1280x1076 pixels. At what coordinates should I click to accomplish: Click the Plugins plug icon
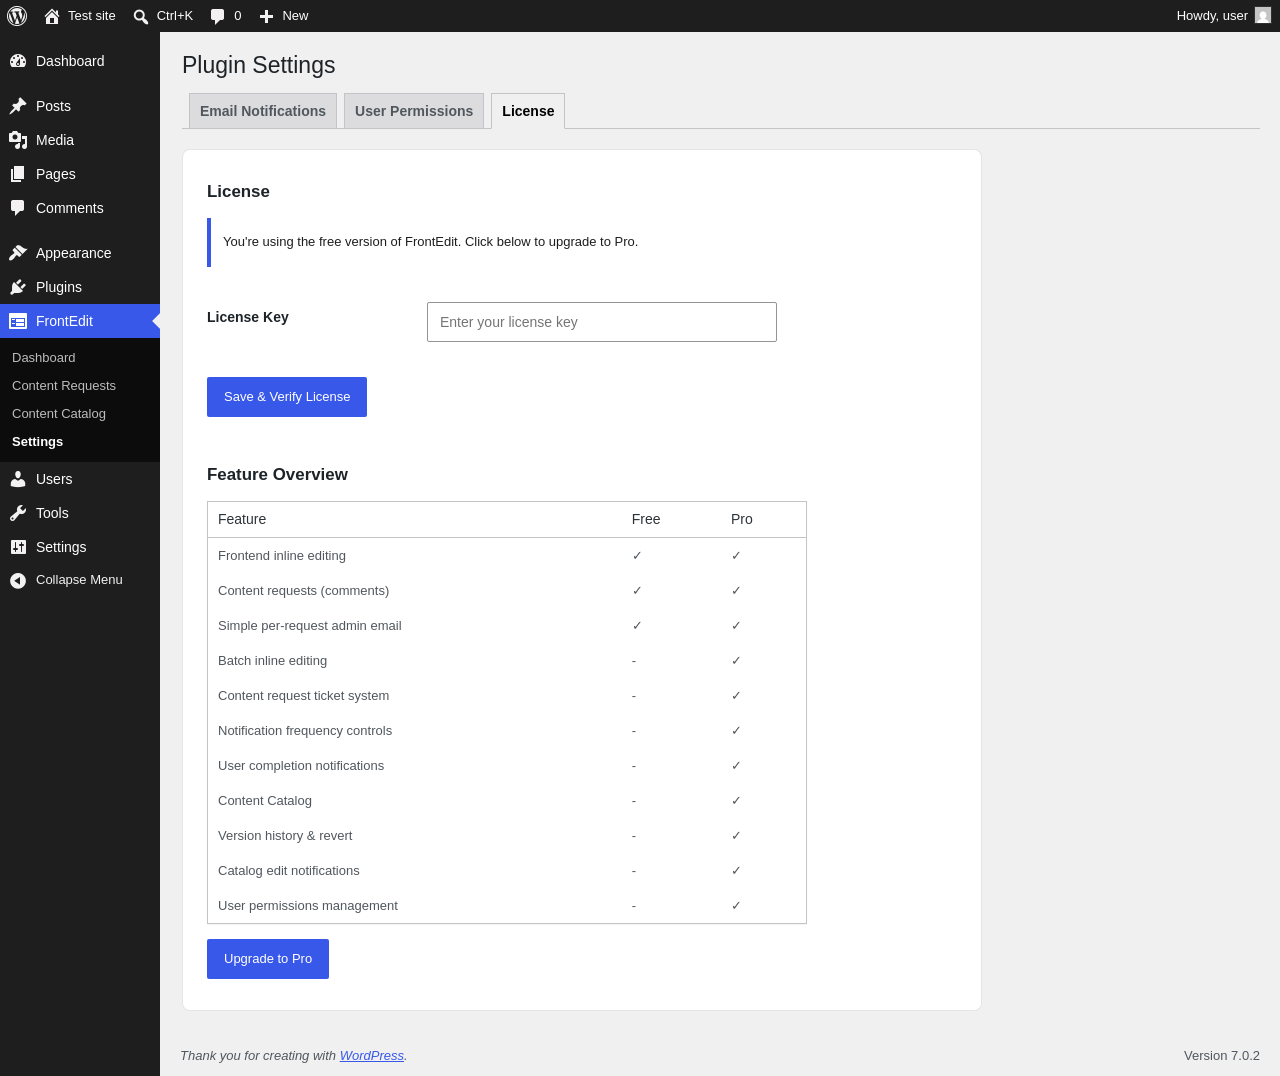click(x=18, y=287)
